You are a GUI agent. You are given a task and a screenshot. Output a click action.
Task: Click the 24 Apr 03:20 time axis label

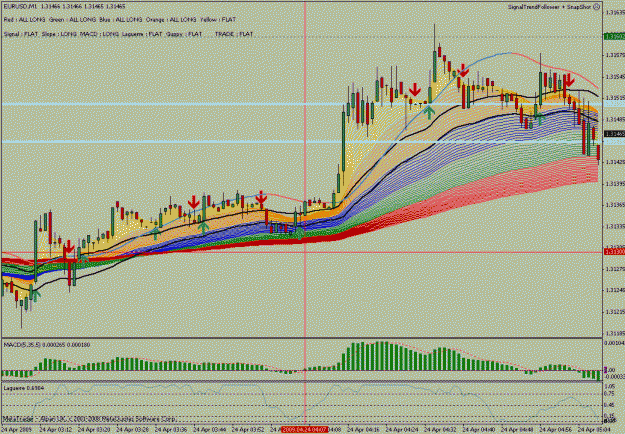point(94,430)
